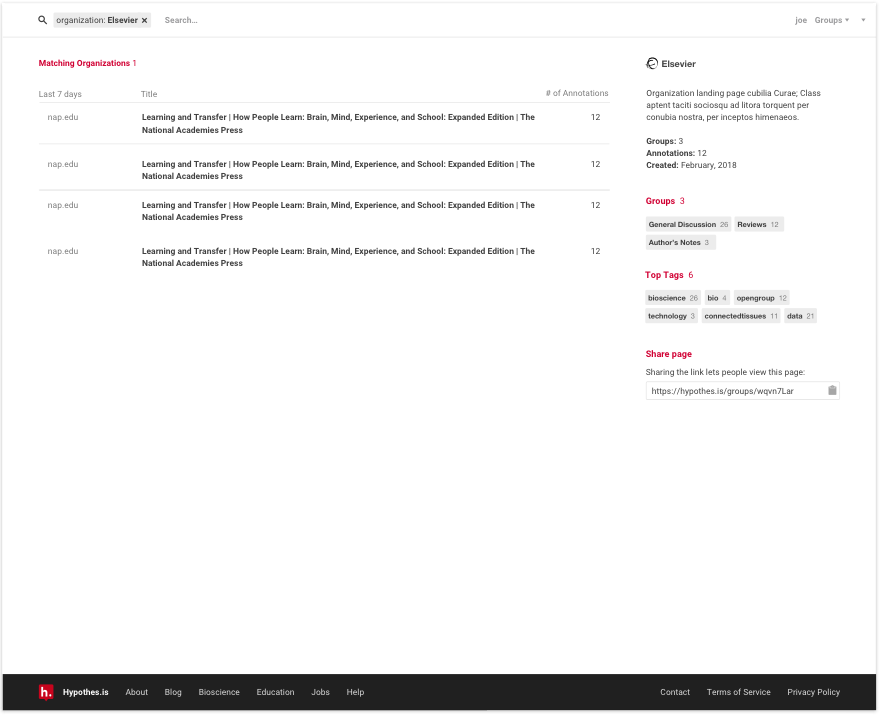Click the Title column header

coord(149,94)
